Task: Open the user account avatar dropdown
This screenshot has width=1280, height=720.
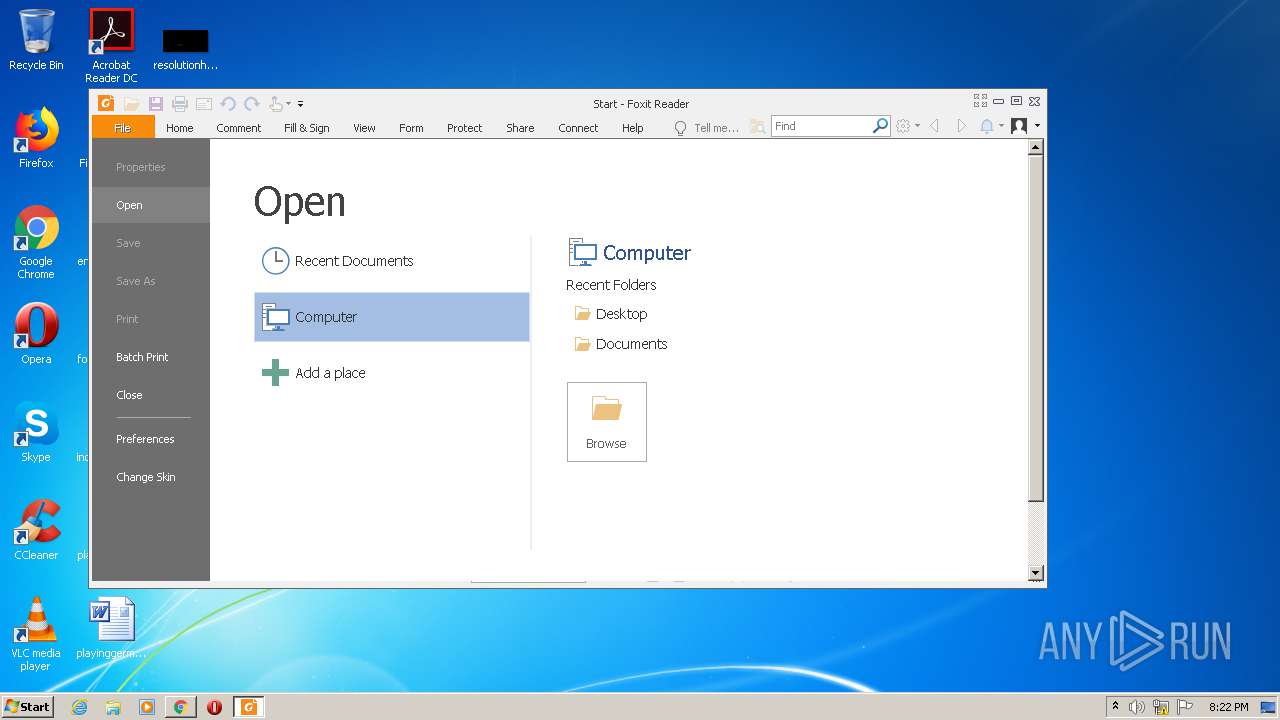Action: [1025, 126]
